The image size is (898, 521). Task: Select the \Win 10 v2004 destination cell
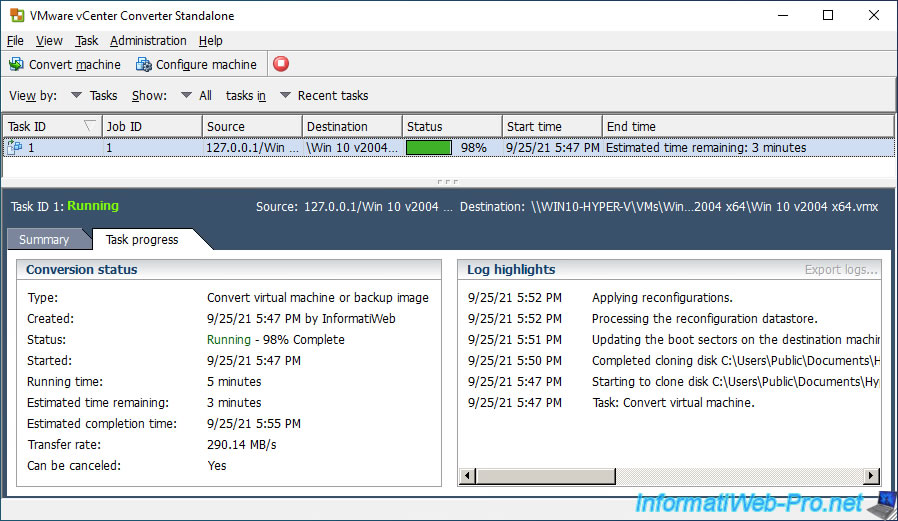[352, 148]
